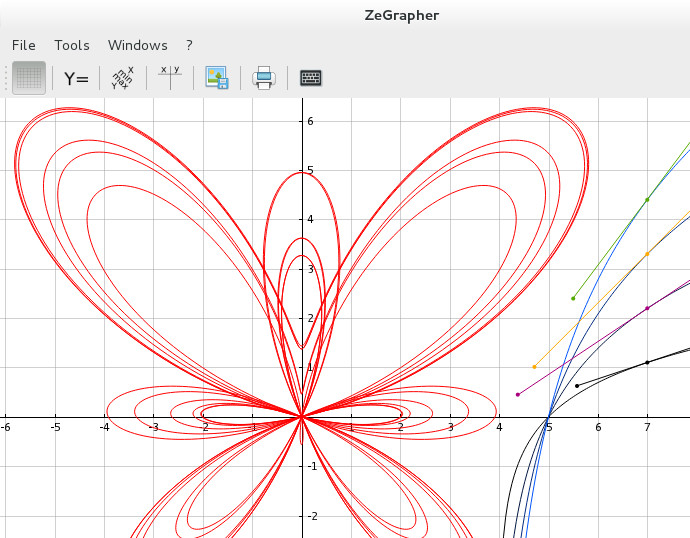Click the export graph as image icon
The height and width of the screenshot is (538, 690).
217,78
